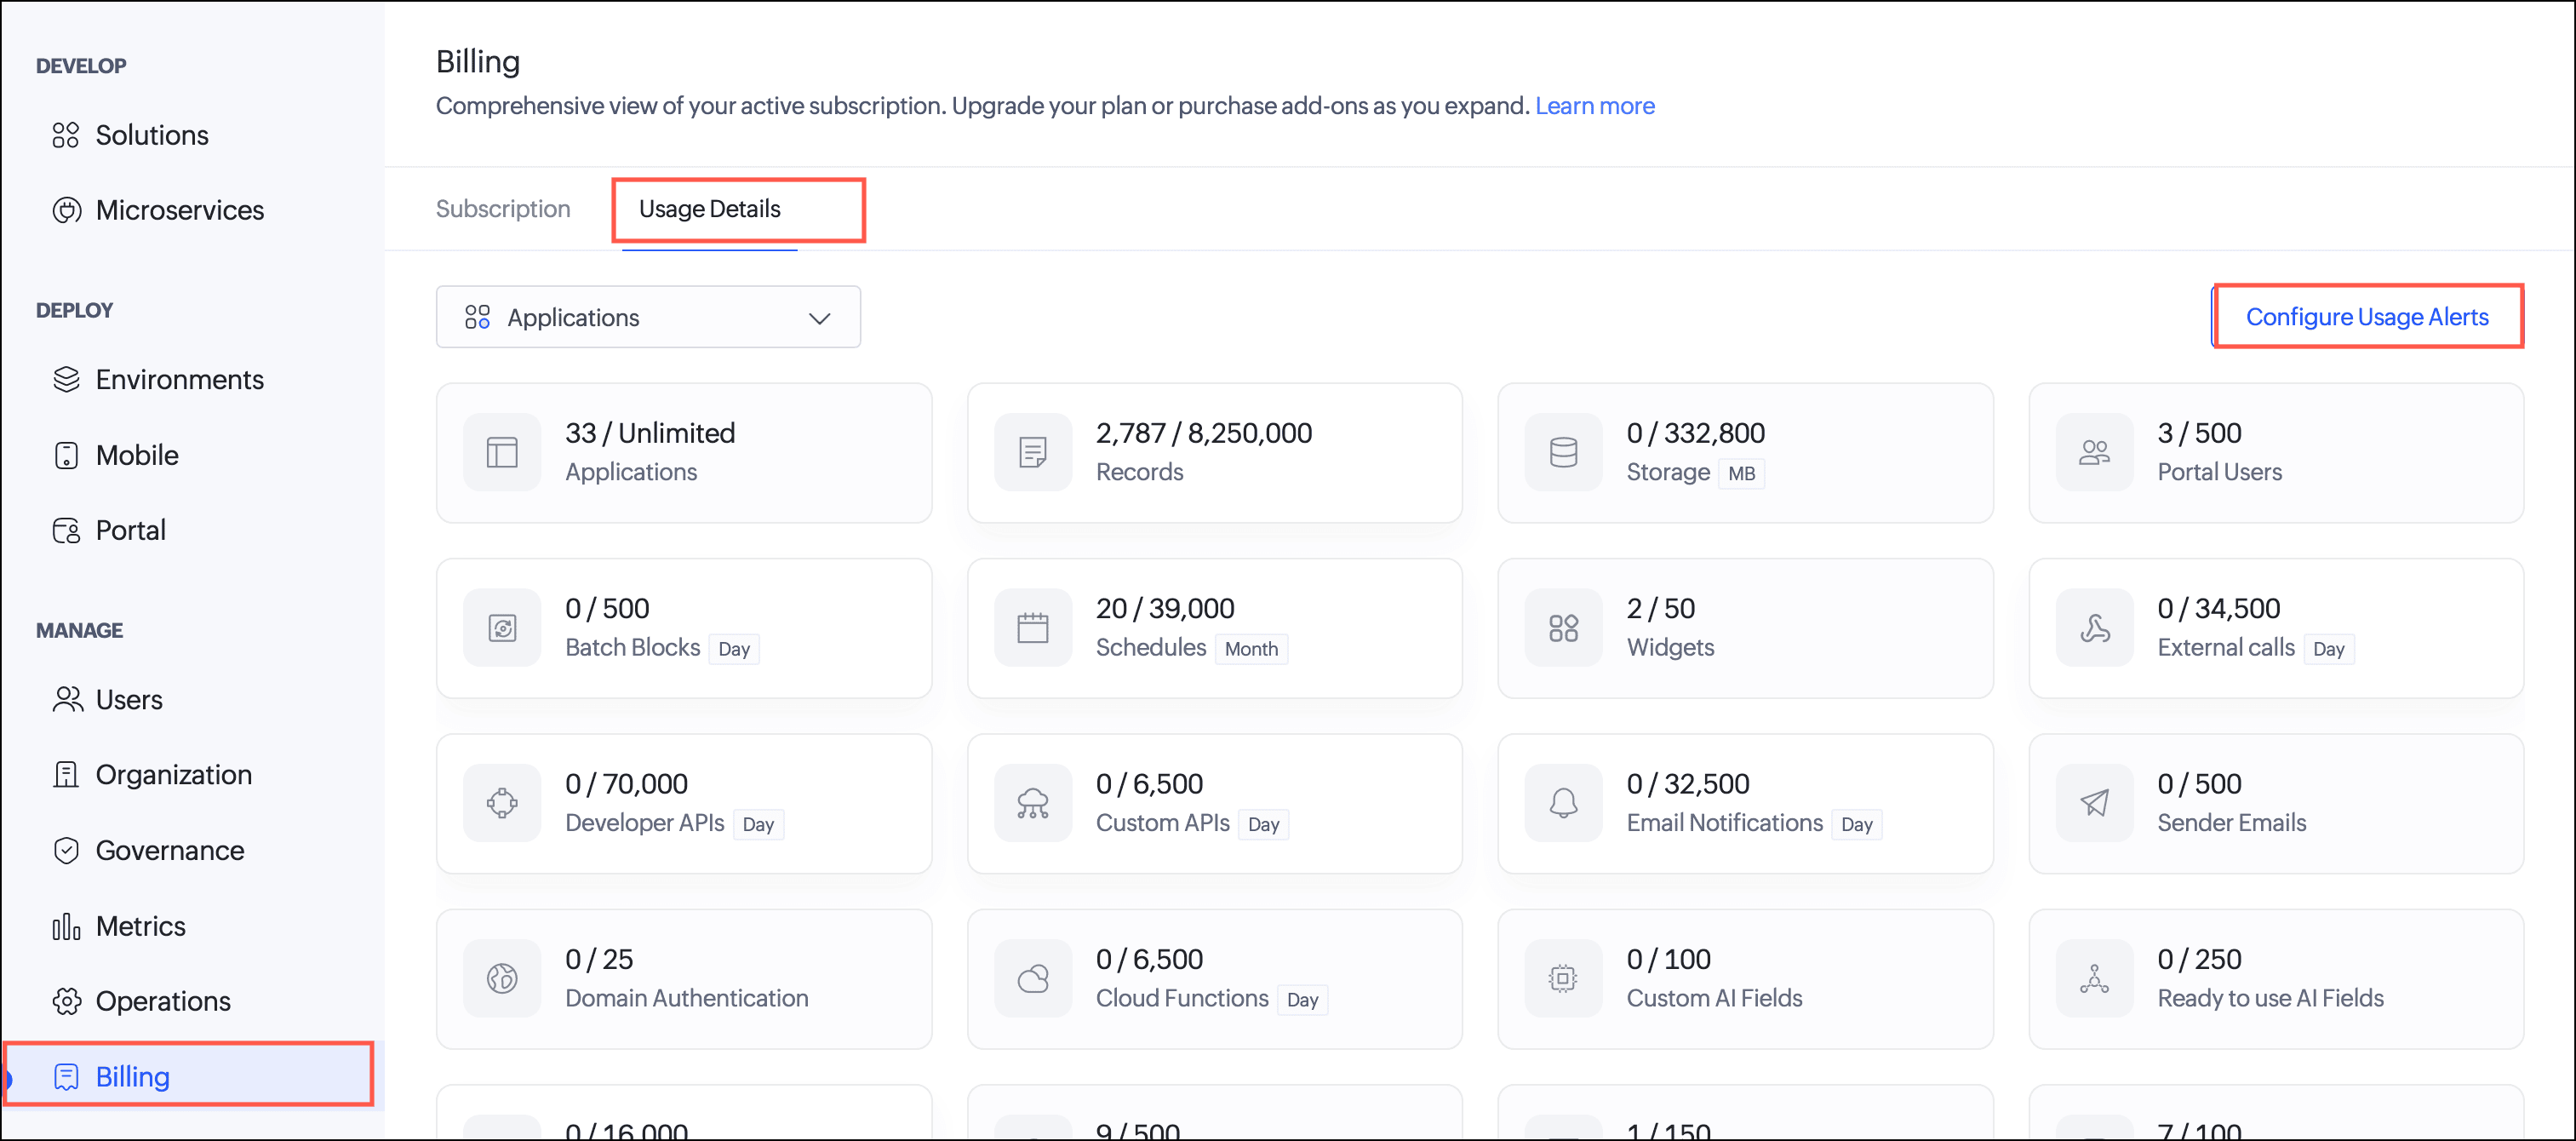Click the Solutions grid icon in sidebar

[x=66, y=135]
